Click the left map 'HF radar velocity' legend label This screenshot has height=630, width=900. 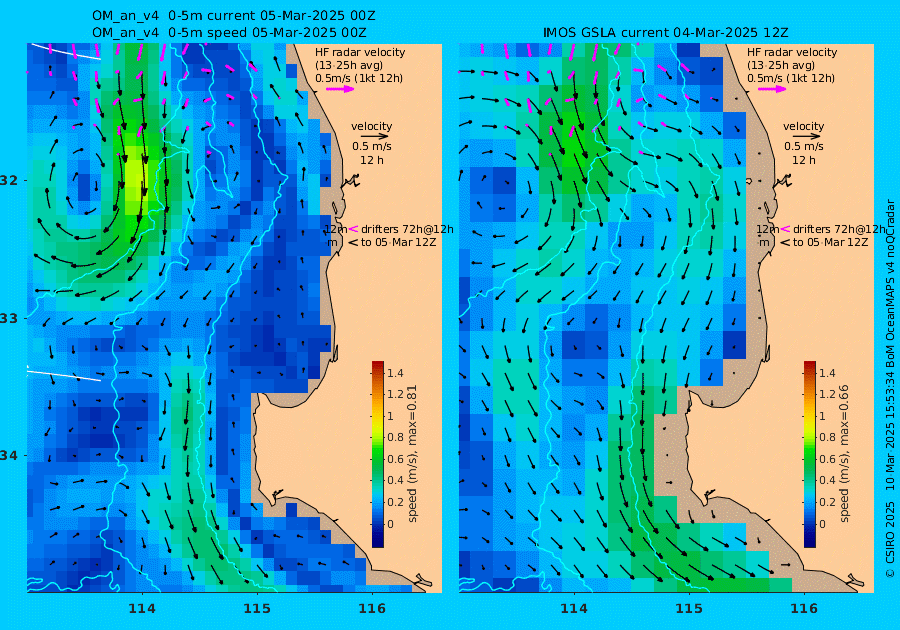pos(360,52)
